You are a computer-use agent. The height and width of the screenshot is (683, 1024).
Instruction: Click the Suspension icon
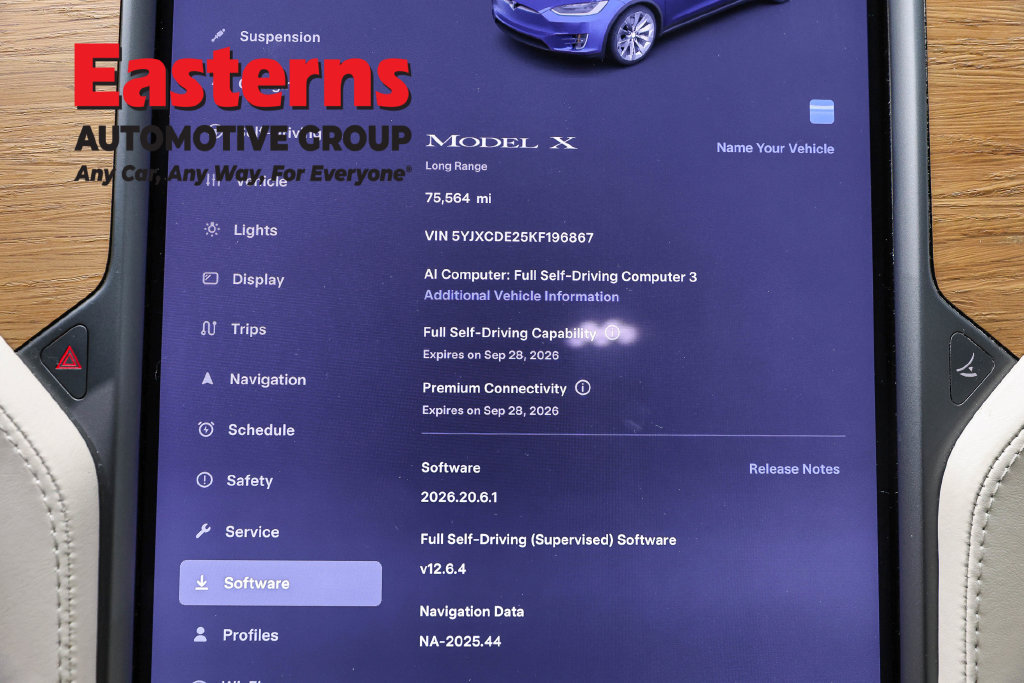(218, 35)
